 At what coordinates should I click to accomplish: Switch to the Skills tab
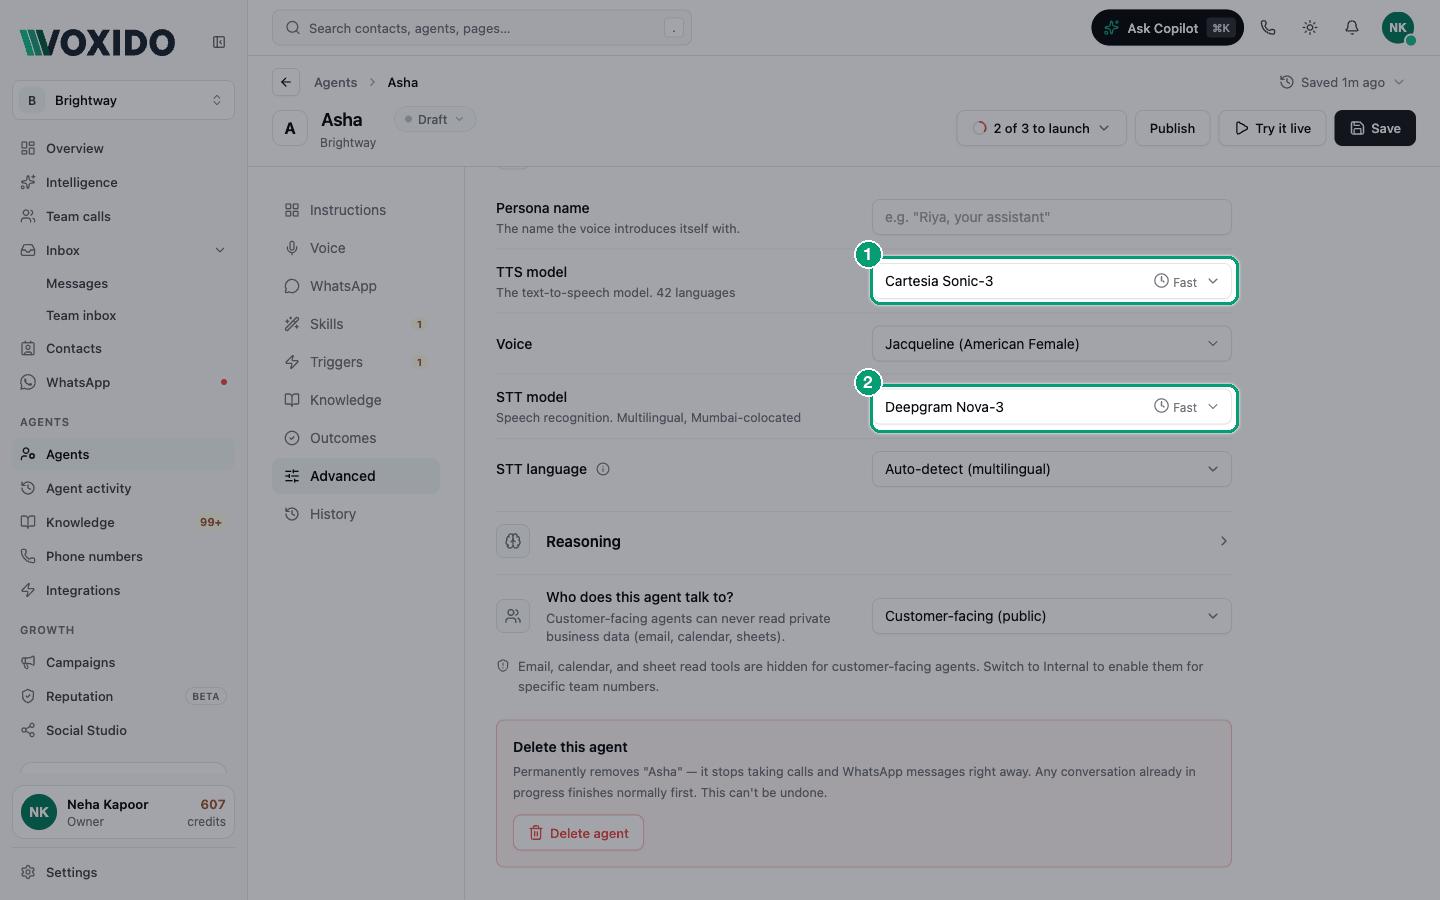click(356, 324)
